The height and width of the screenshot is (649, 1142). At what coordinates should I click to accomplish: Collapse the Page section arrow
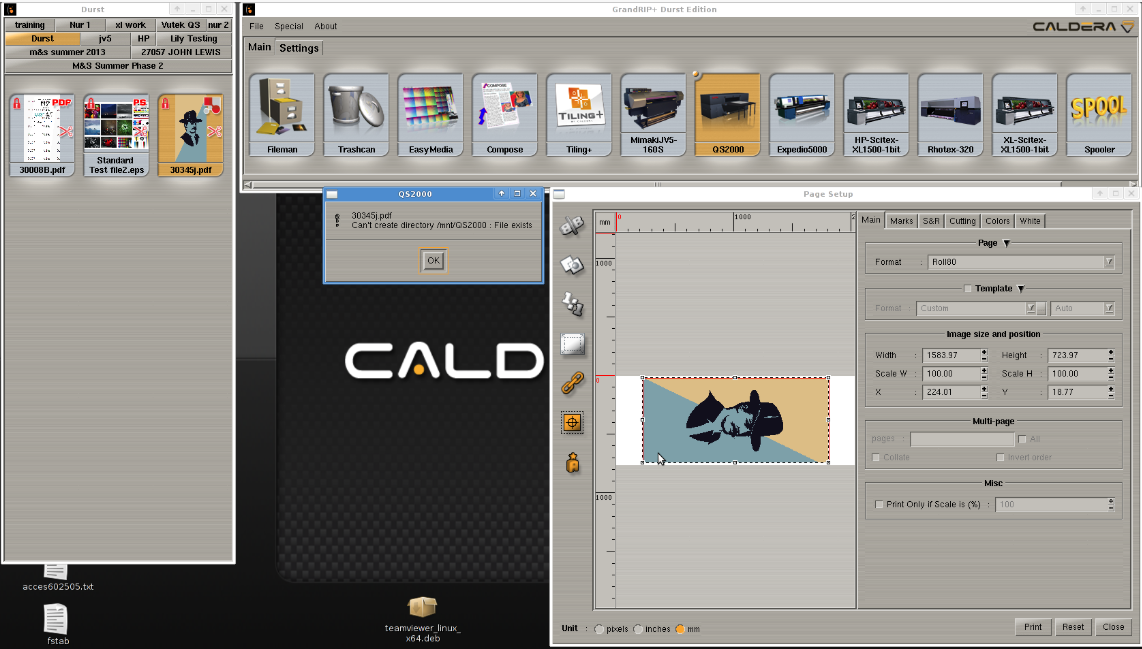click(1007, 243)
